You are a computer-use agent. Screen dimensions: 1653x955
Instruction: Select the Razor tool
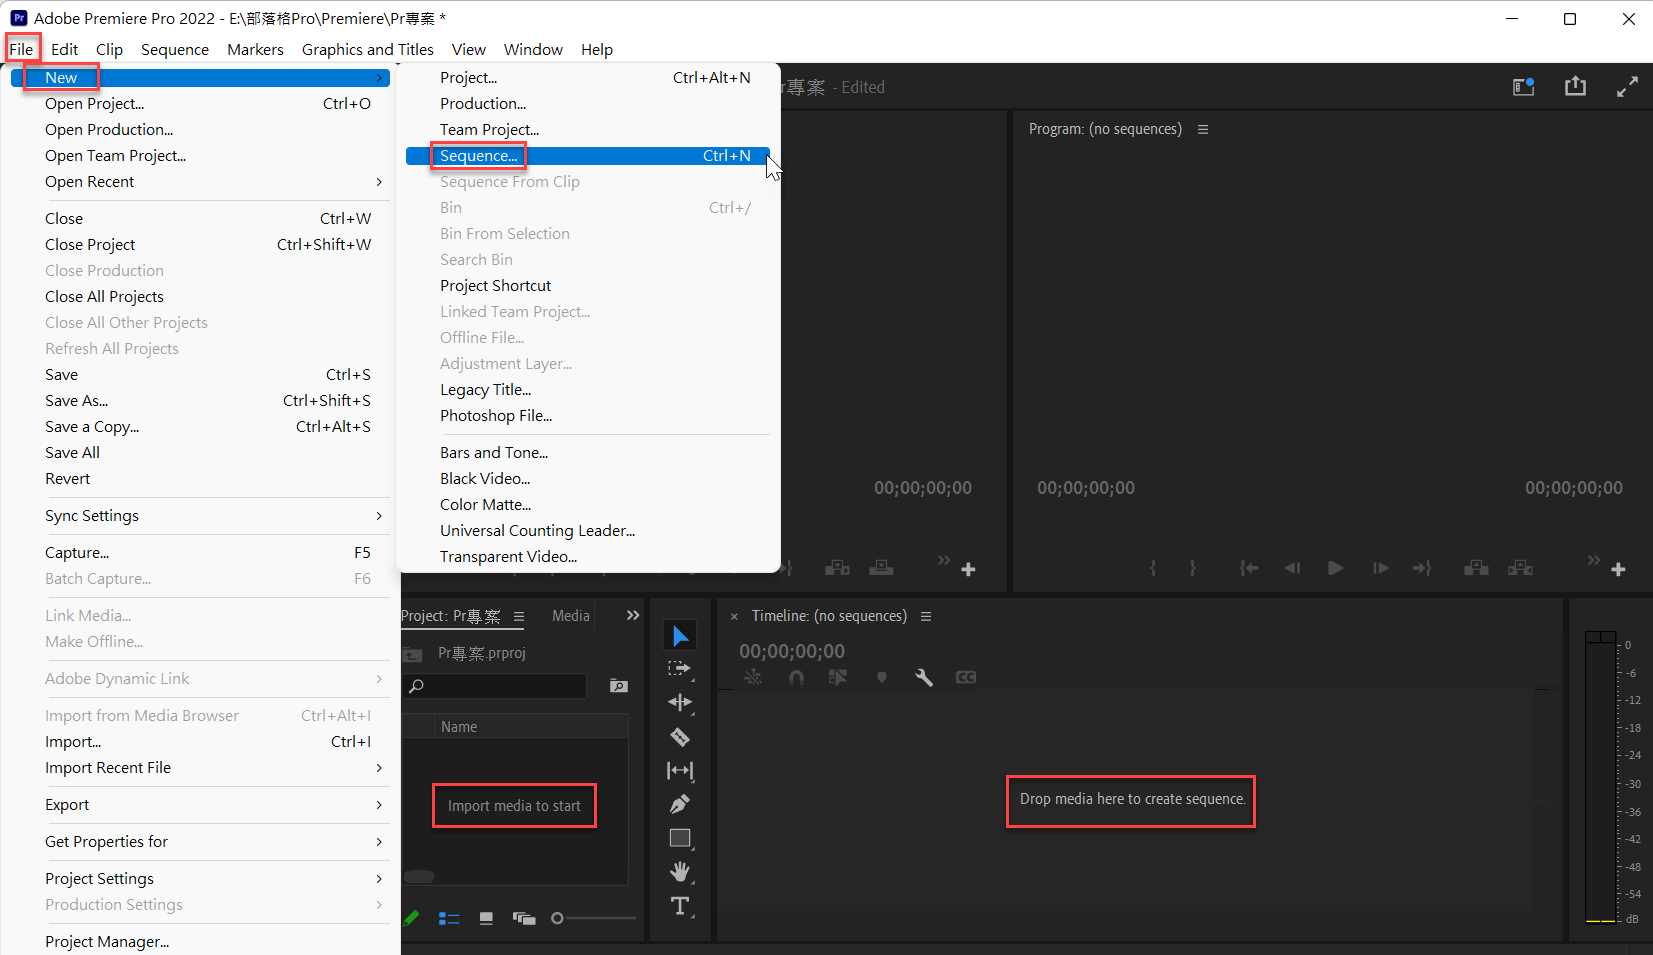pos(680,737)
